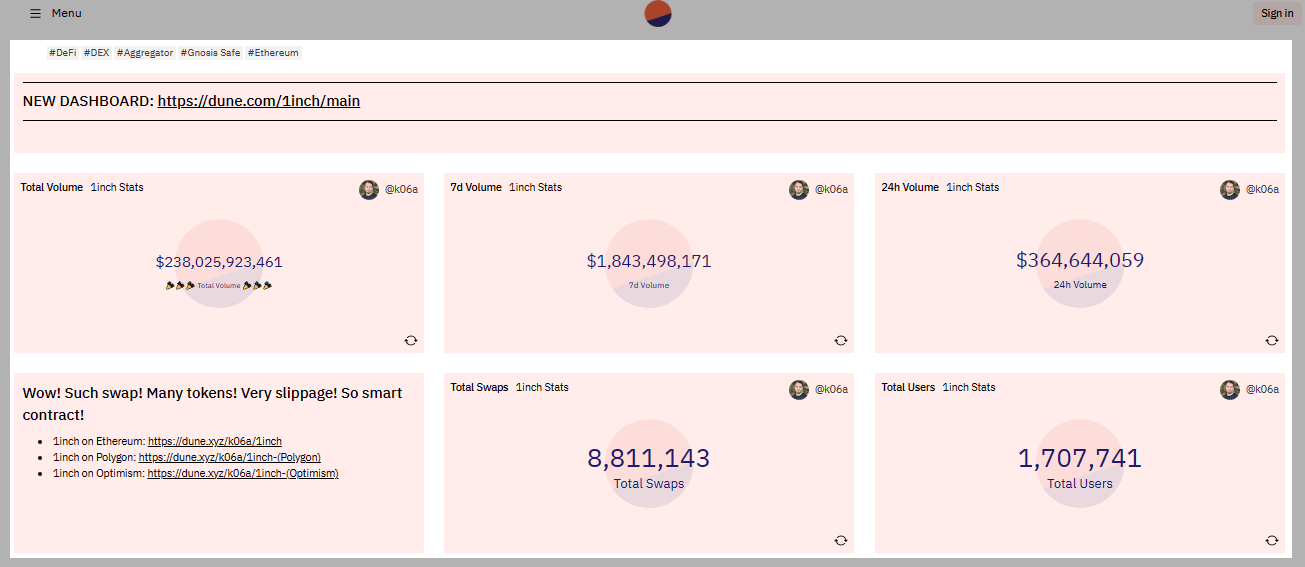Click k06a avatar on 24h Volume card
The image size is (1305, 567).
point(1230,189)
